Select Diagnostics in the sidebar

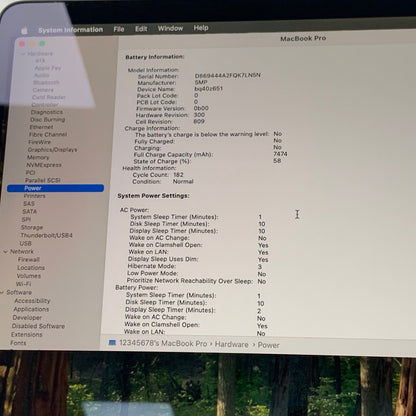coord(47,112)
